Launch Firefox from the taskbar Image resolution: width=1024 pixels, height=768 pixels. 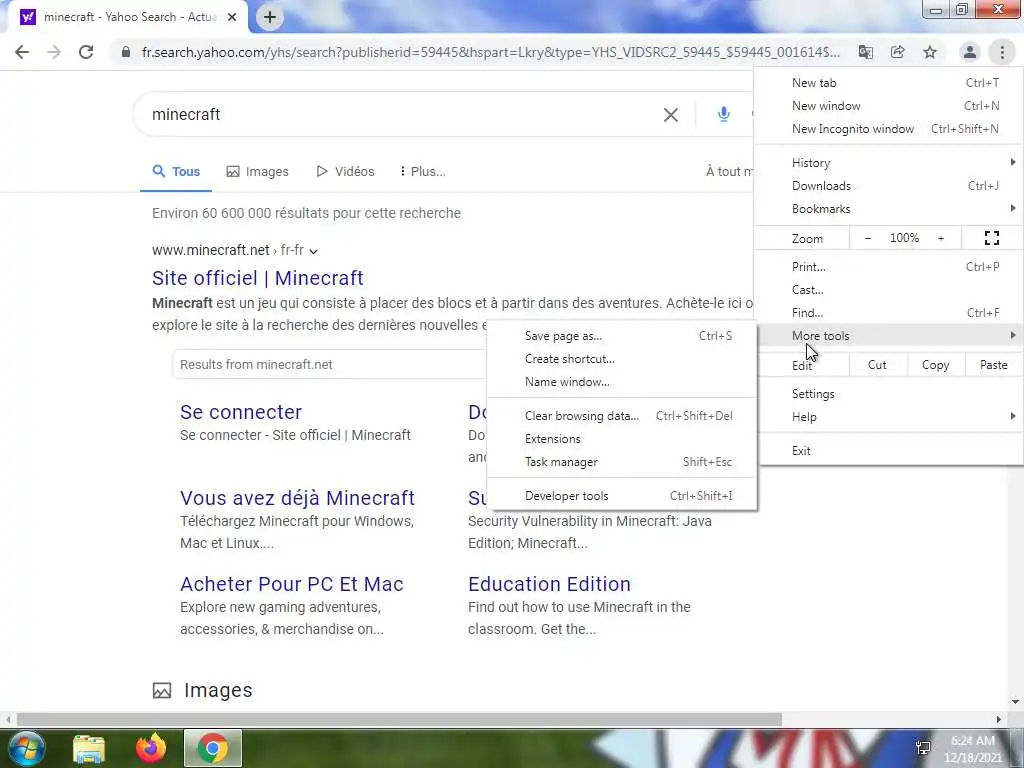pos(151,748)
